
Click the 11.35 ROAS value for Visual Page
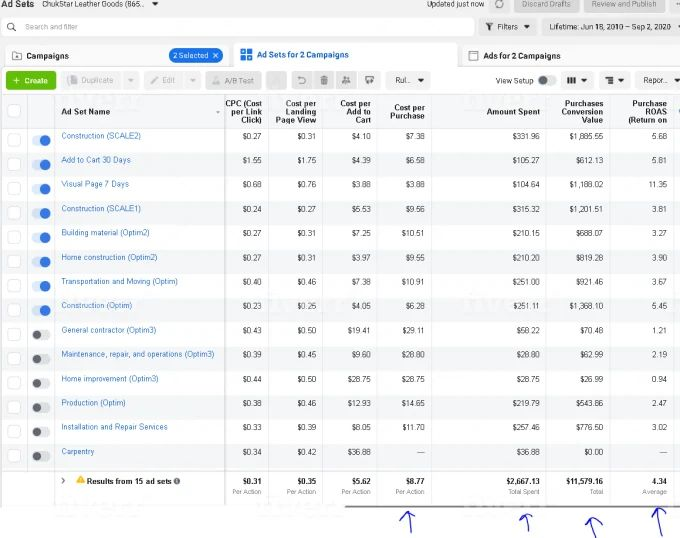657,184
